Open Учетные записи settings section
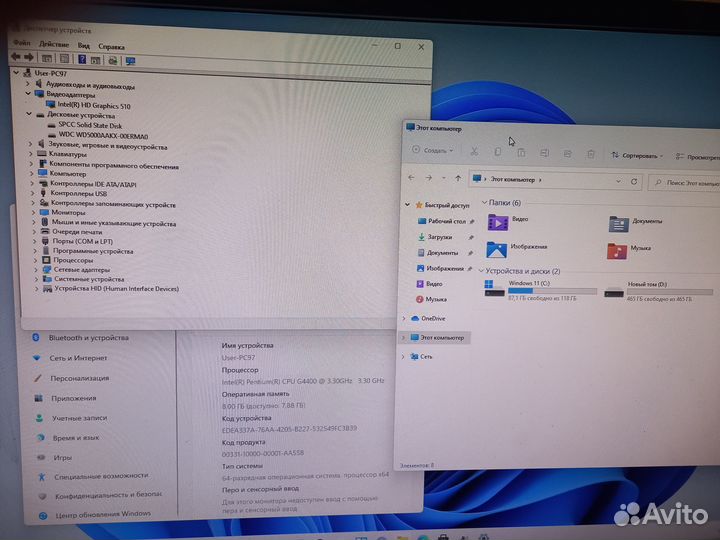 click(71, 418)
